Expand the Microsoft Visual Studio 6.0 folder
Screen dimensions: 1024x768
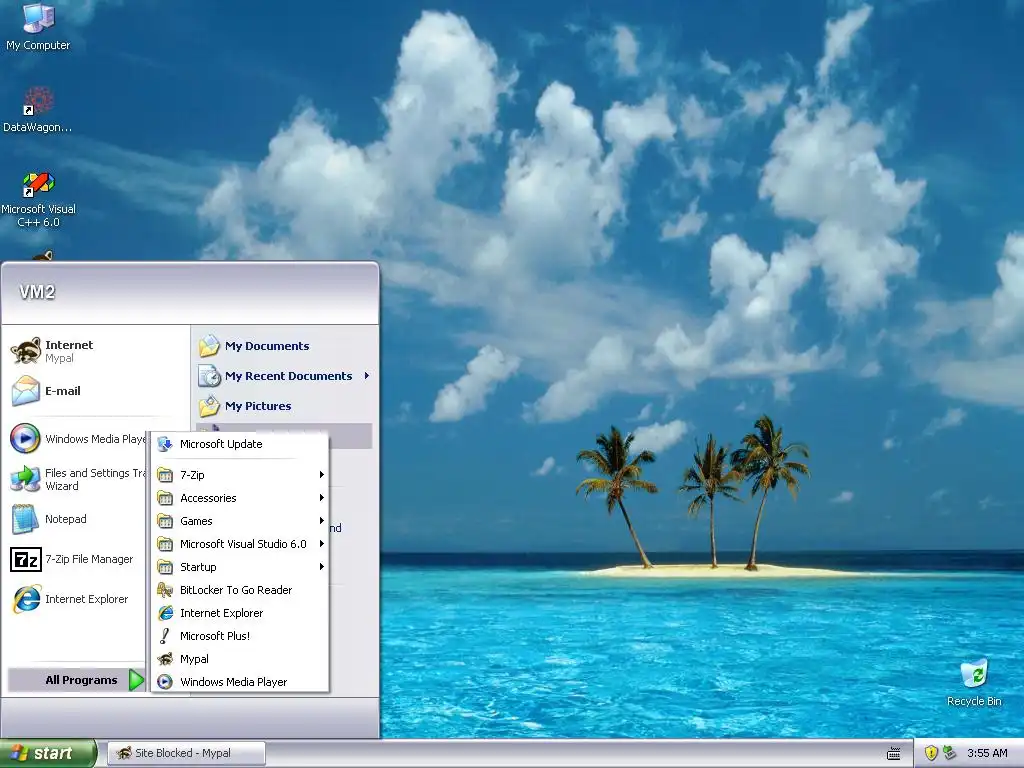(240, 543)
